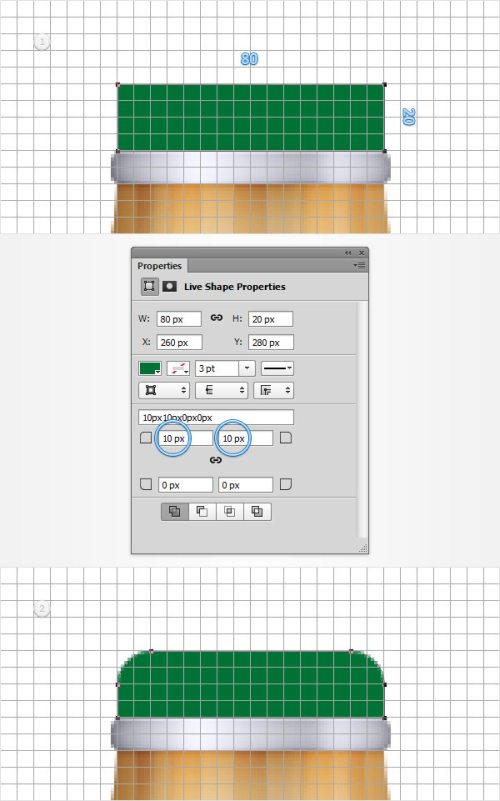Click the top-left corner radius icon
The width and height of the screenshot is (500, 801).
pos(146,438)
